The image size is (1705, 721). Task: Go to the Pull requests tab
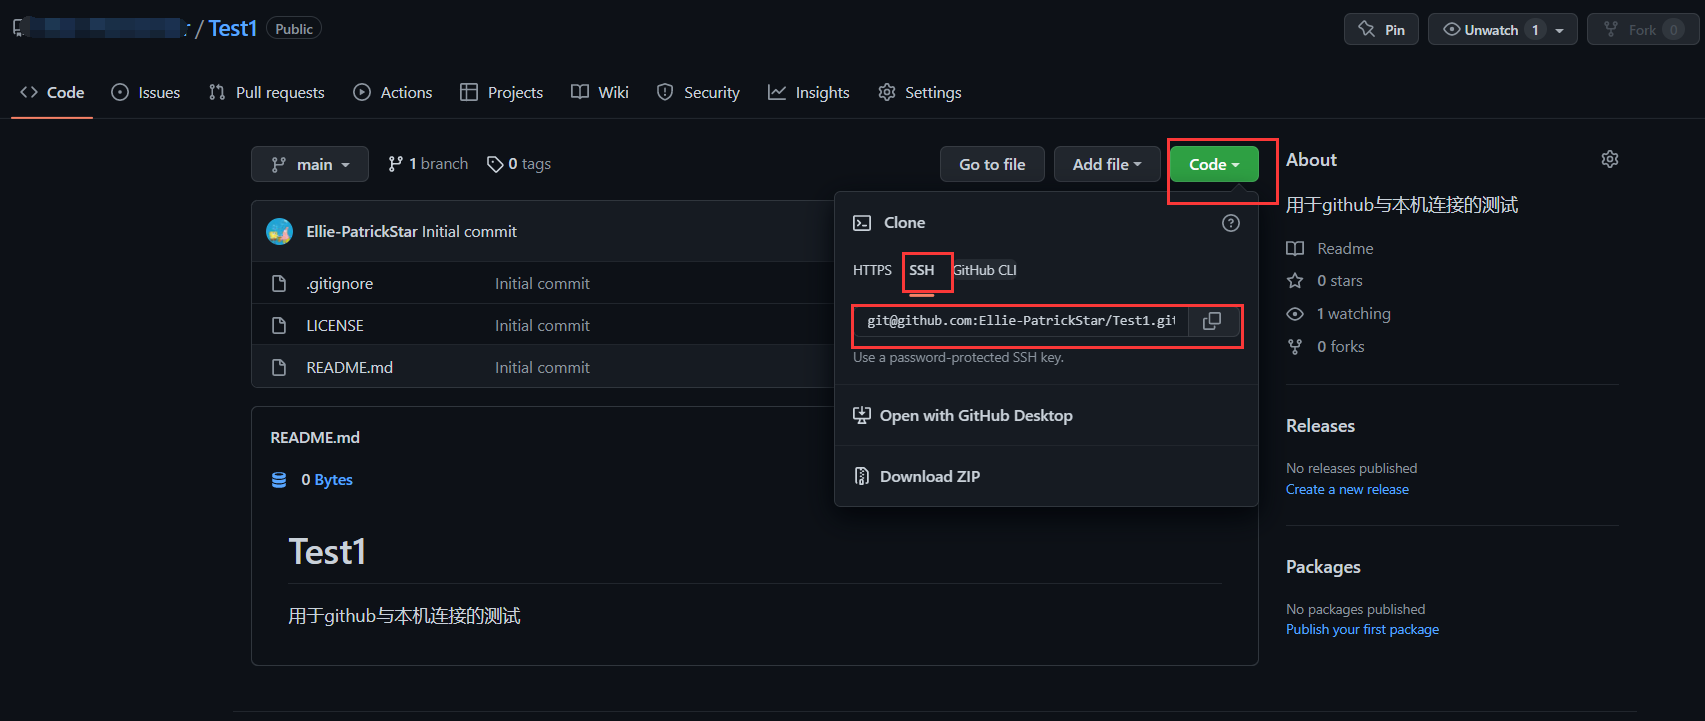pos(266,92)
